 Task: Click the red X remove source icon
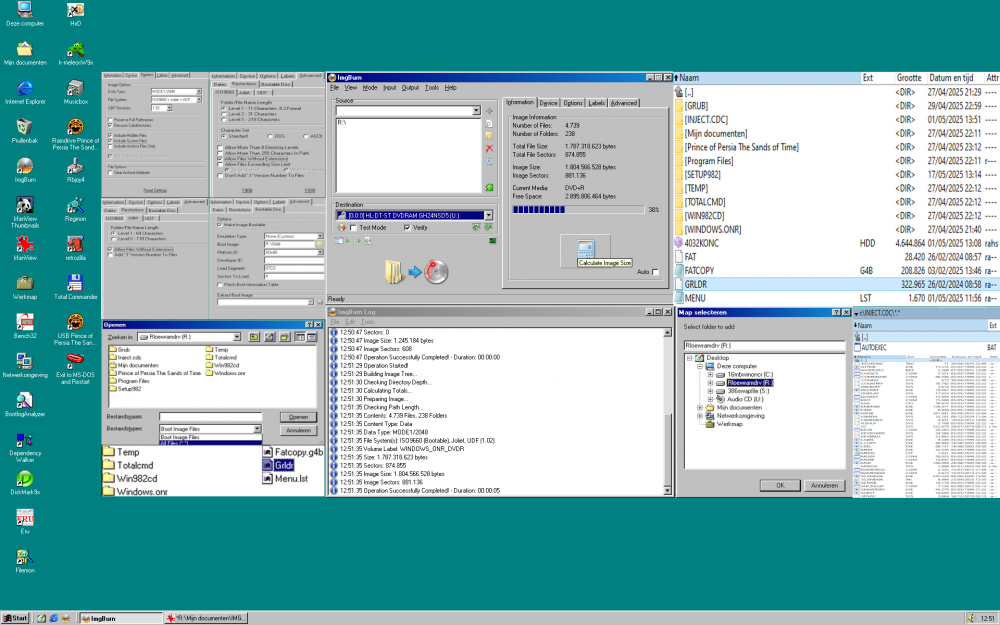coord(489,148)
